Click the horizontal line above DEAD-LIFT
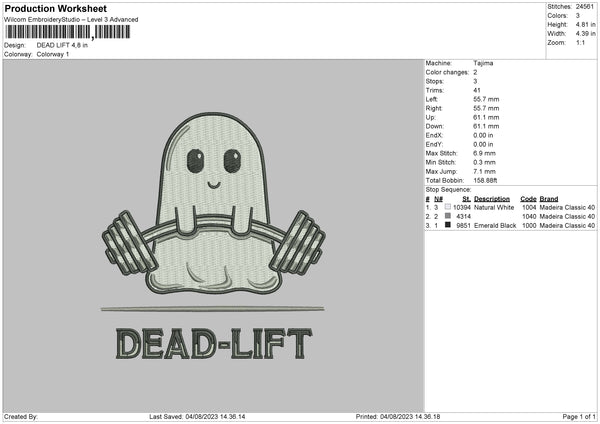This screenshot has width=600, height=424. point(213,308)
